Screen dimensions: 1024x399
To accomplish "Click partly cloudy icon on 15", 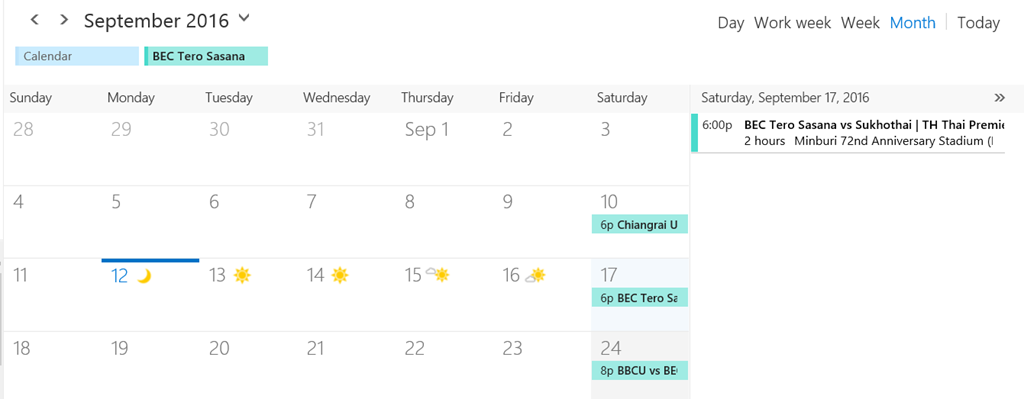I will click(x=438, y=275).
